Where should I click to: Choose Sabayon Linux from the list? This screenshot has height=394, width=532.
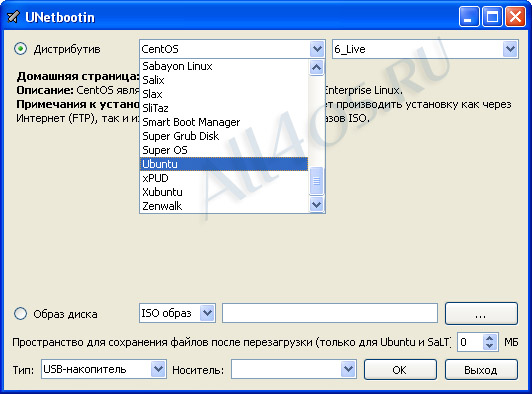point(224,66)
